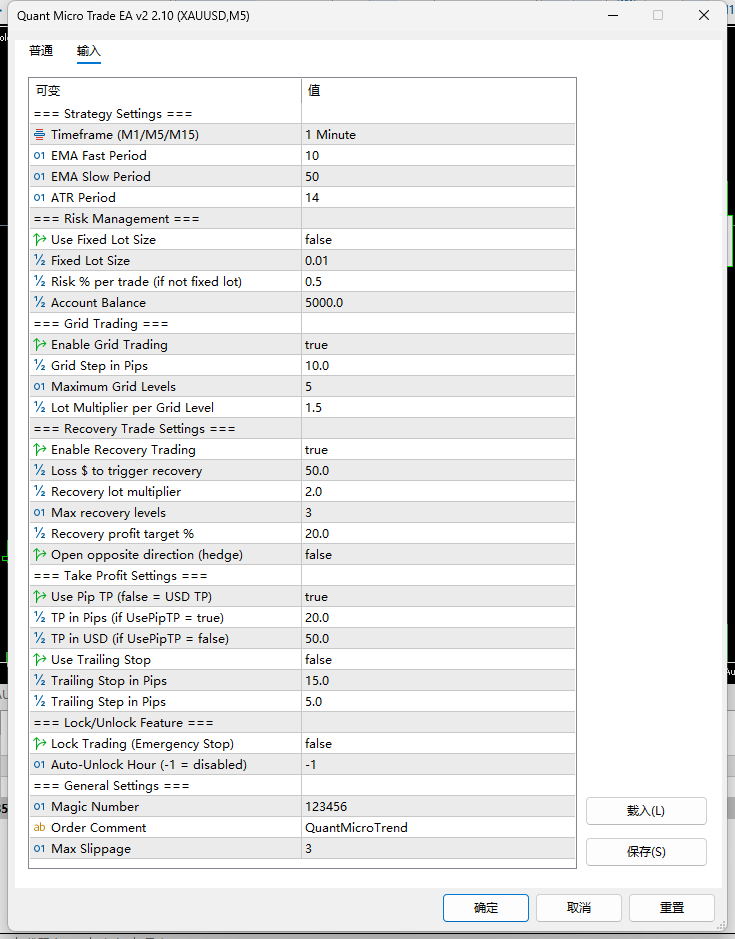Click the Max Slippage integer icon

tap(40, 849)
